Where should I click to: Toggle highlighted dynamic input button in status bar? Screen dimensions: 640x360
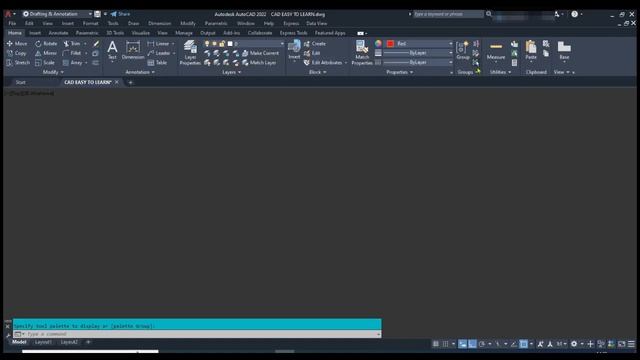tap(462, 344)
